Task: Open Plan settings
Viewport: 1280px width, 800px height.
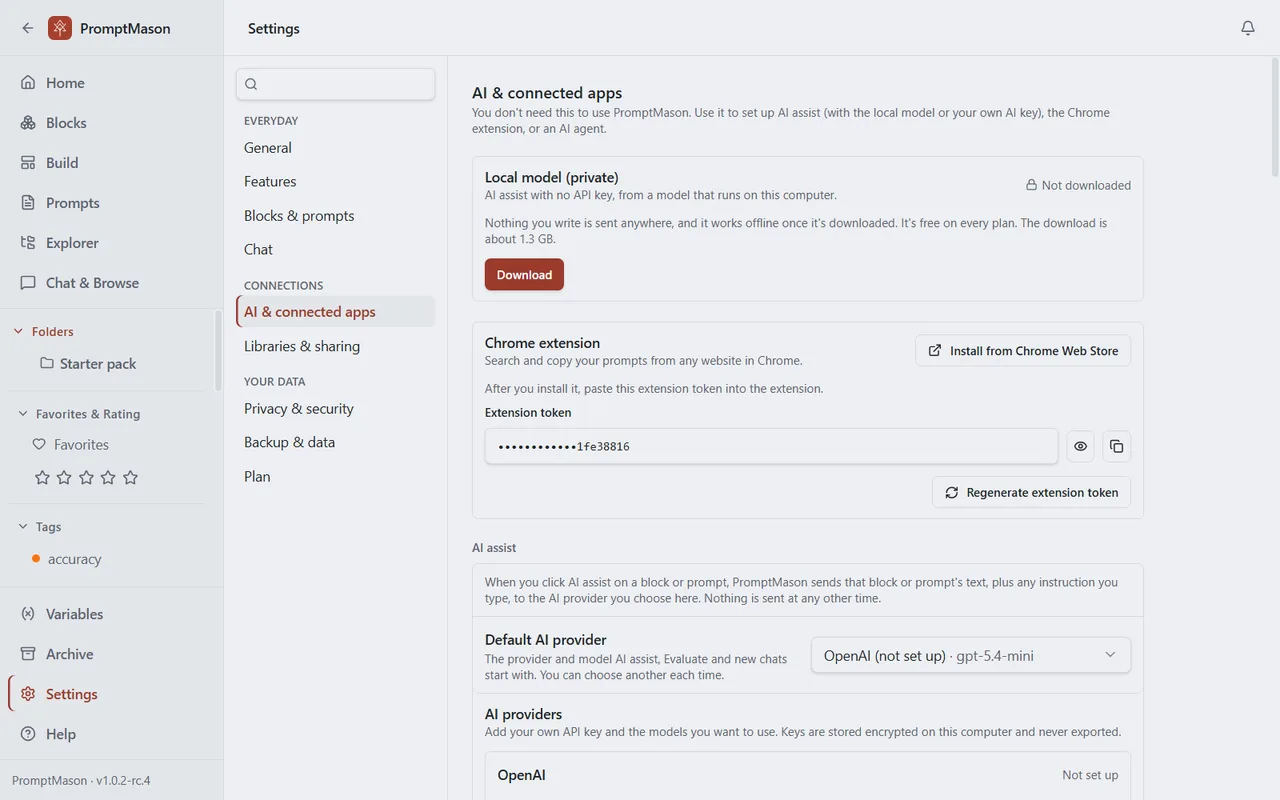Action: tap(335, 477)
